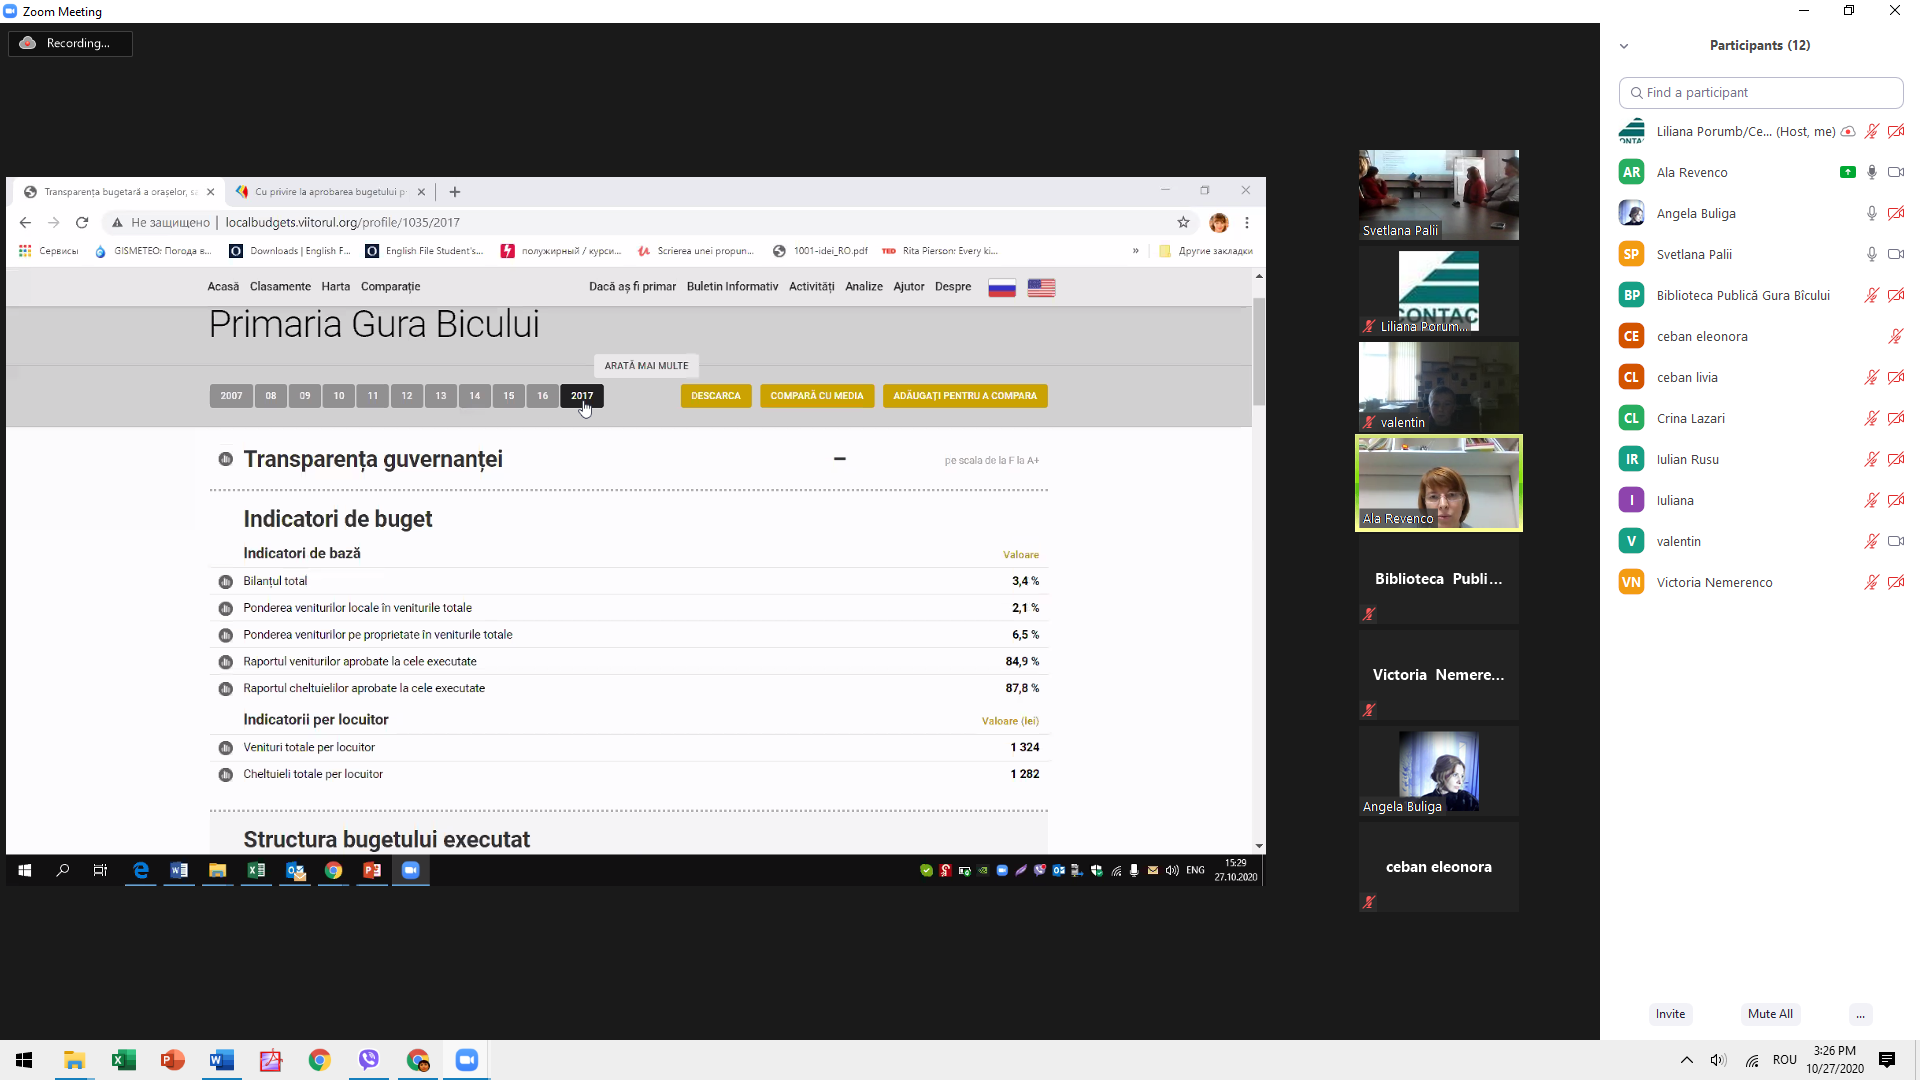Viewport: 1920px width, 1080px height.
Task: Click the Find a participant search field
Action: (x=1761, y=92)
